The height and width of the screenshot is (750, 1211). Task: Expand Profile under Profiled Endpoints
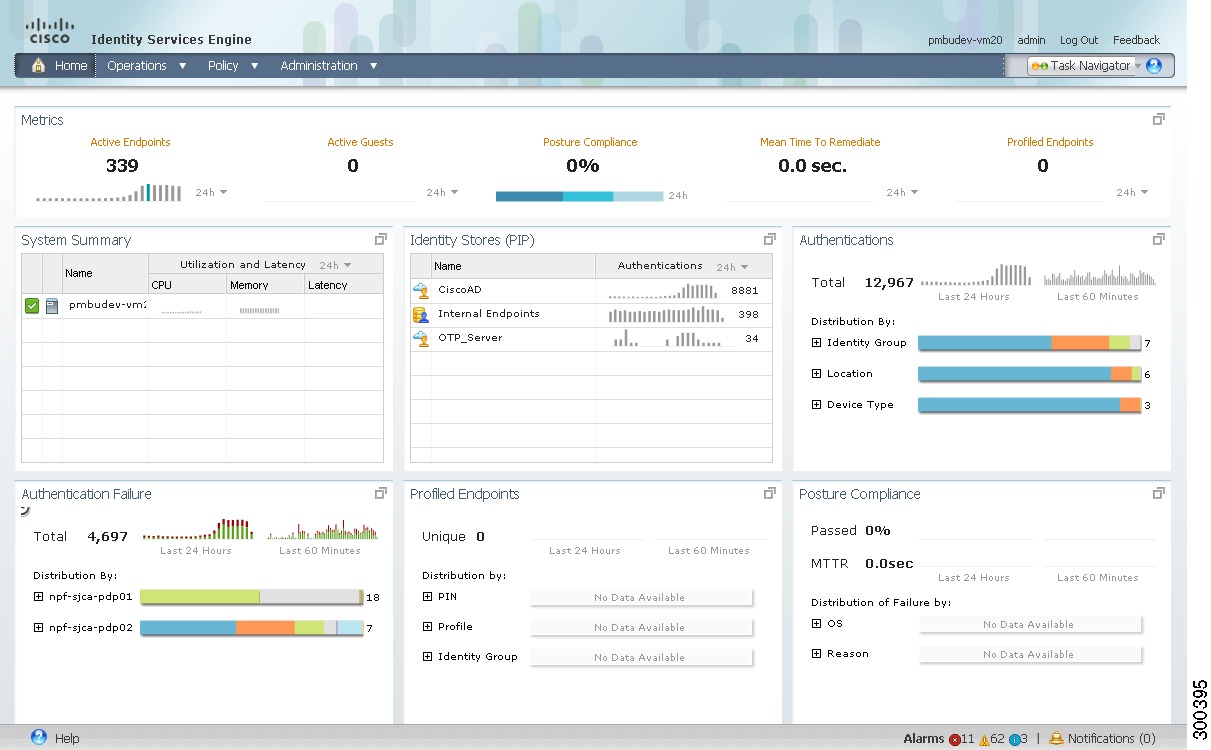[x=427, y=627]
